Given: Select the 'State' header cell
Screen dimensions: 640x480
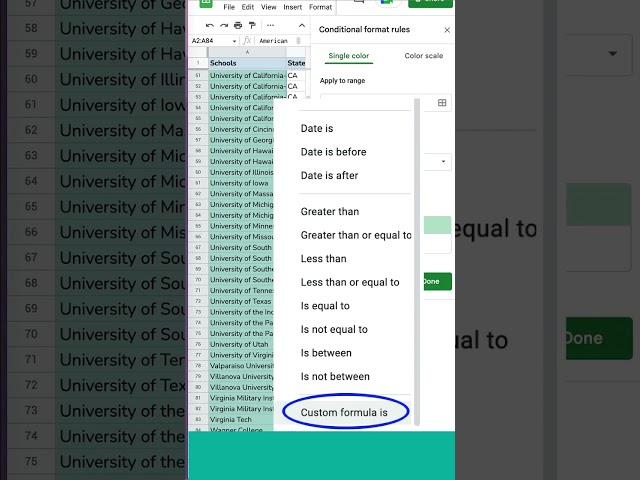Looking at the screenshot, I should coord(296,63).
